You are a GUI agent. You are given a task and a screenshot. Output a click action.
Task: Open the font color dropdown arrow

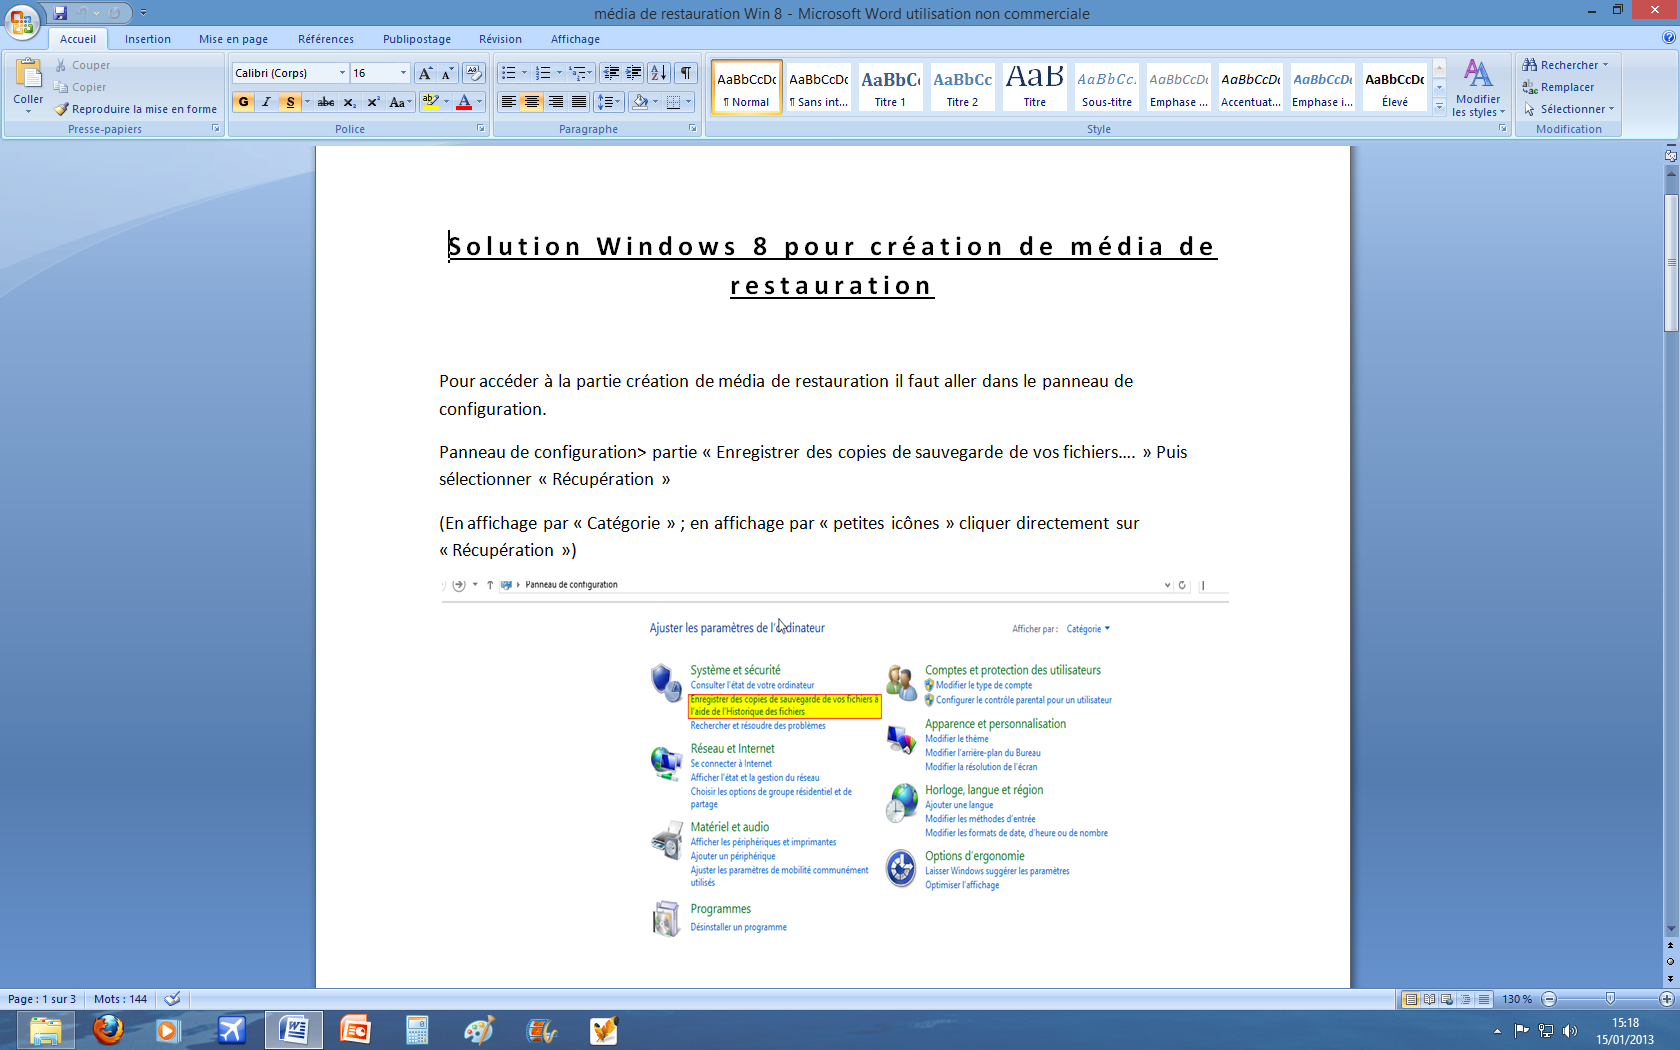(x=479, y=102)
